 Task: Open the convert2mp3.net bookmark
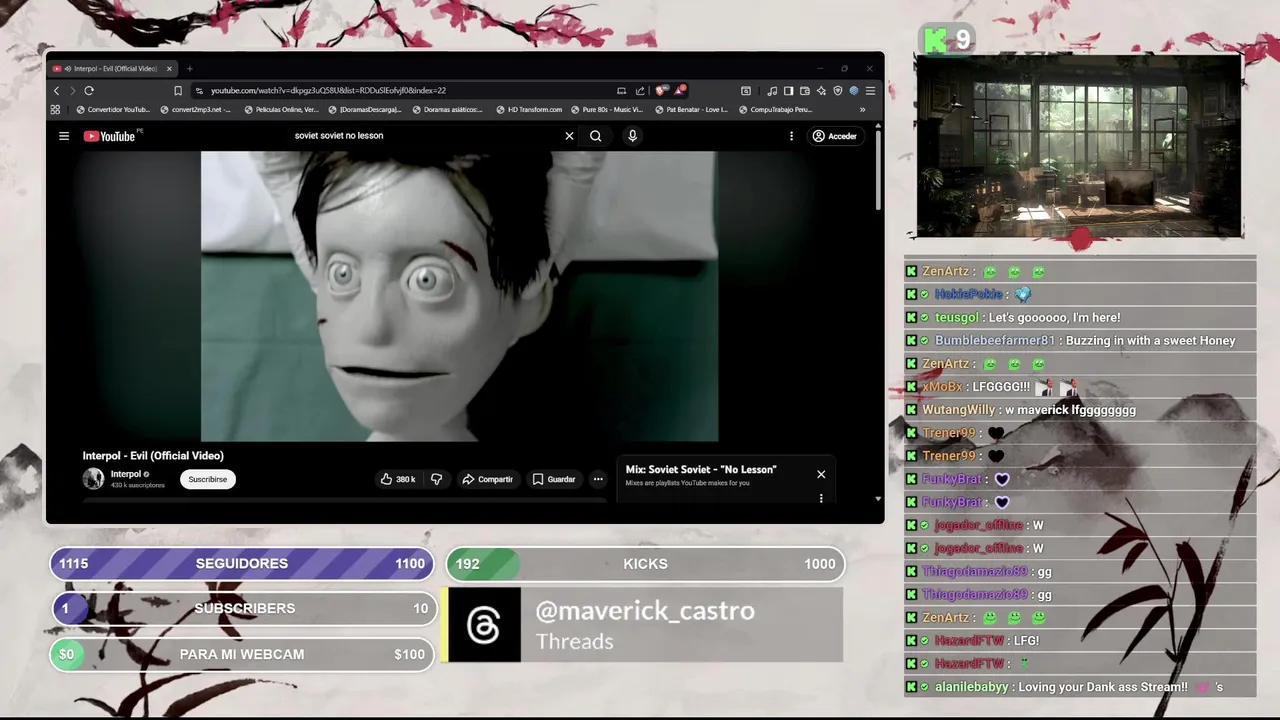click(x=195, y=110)
